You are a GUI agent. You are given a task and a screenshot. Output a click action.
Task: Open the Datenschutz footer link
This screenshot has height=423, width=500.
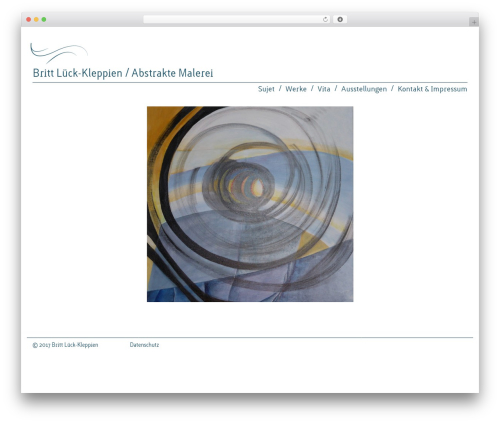click(144, 345)
